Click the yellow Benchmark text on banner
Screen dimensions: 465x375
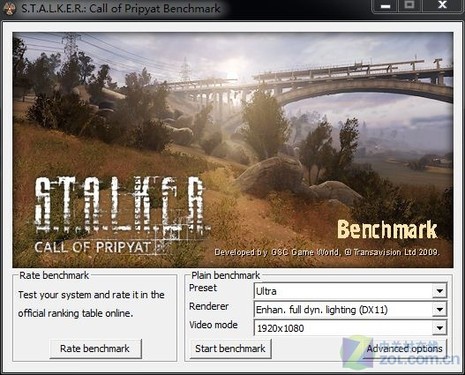click(x=387, y=230)
